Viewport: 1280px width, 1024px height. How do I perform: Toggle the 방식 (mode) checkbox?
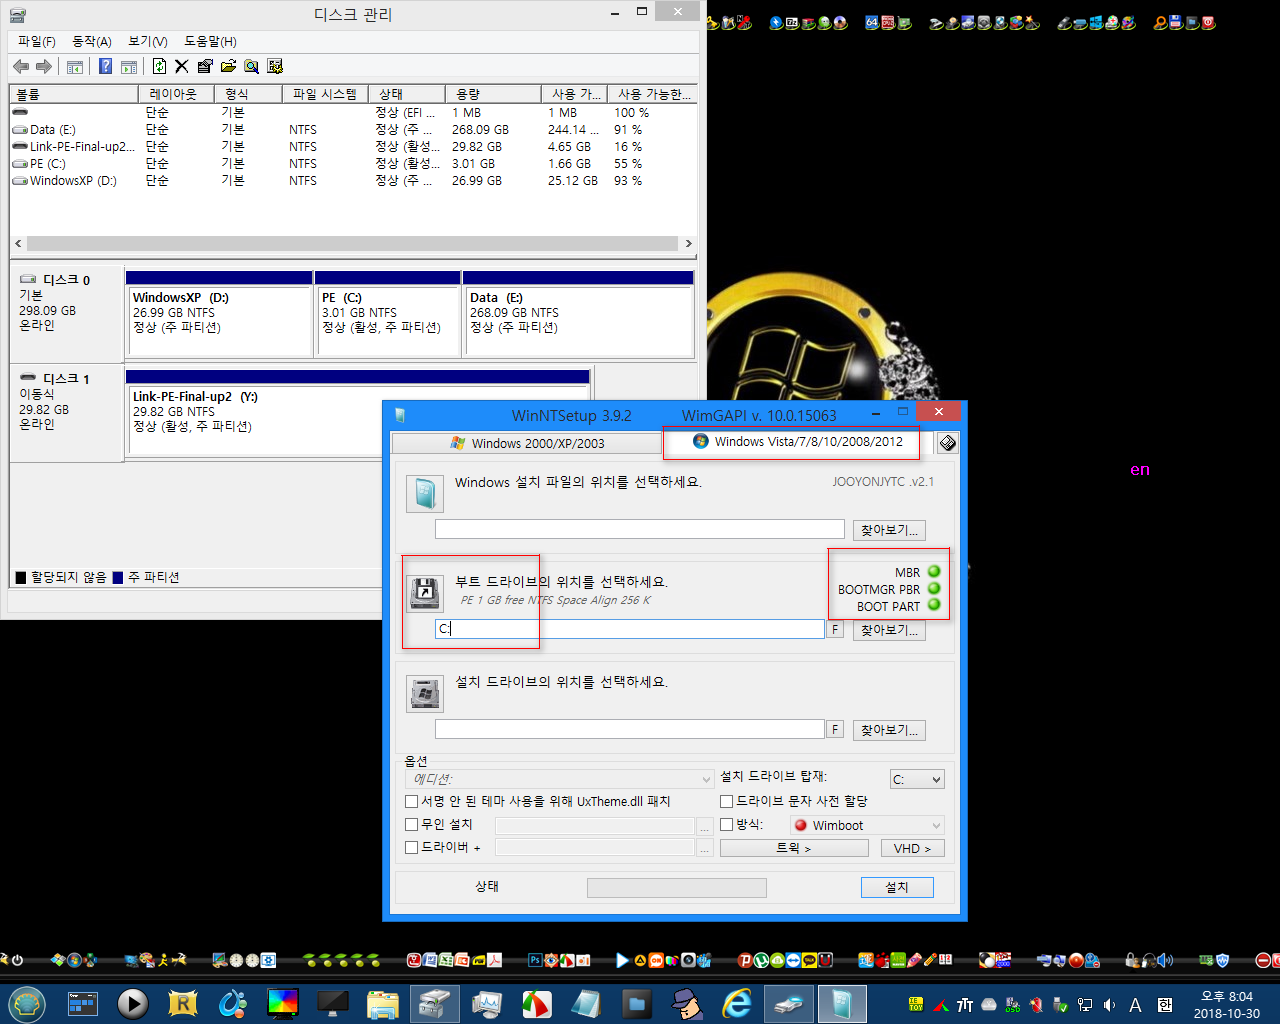727,824
